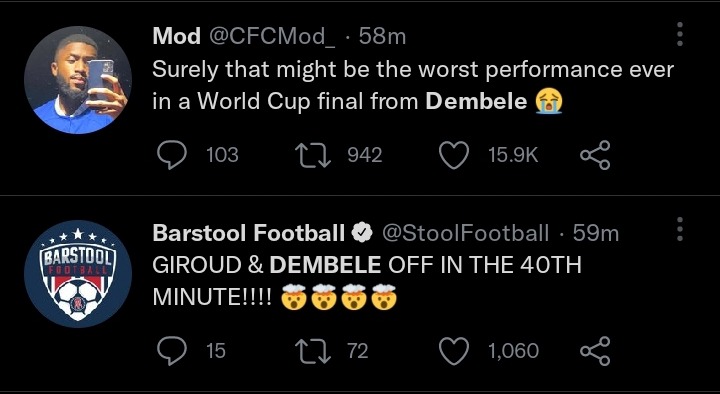720x394 pixels.
Task: Open Barstool Football logo avatar
Action: tap(78, 274)
